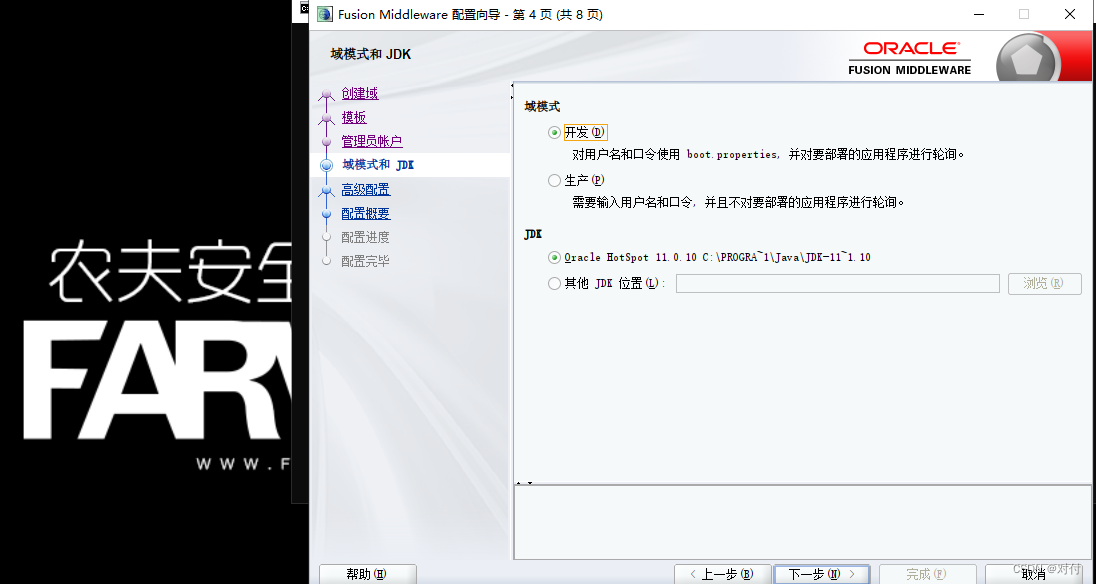The height and width of the screenshot is (584, 1096).
Task: Close the Fusion Middleware wizard window
Action: [x=1070, y=14]
